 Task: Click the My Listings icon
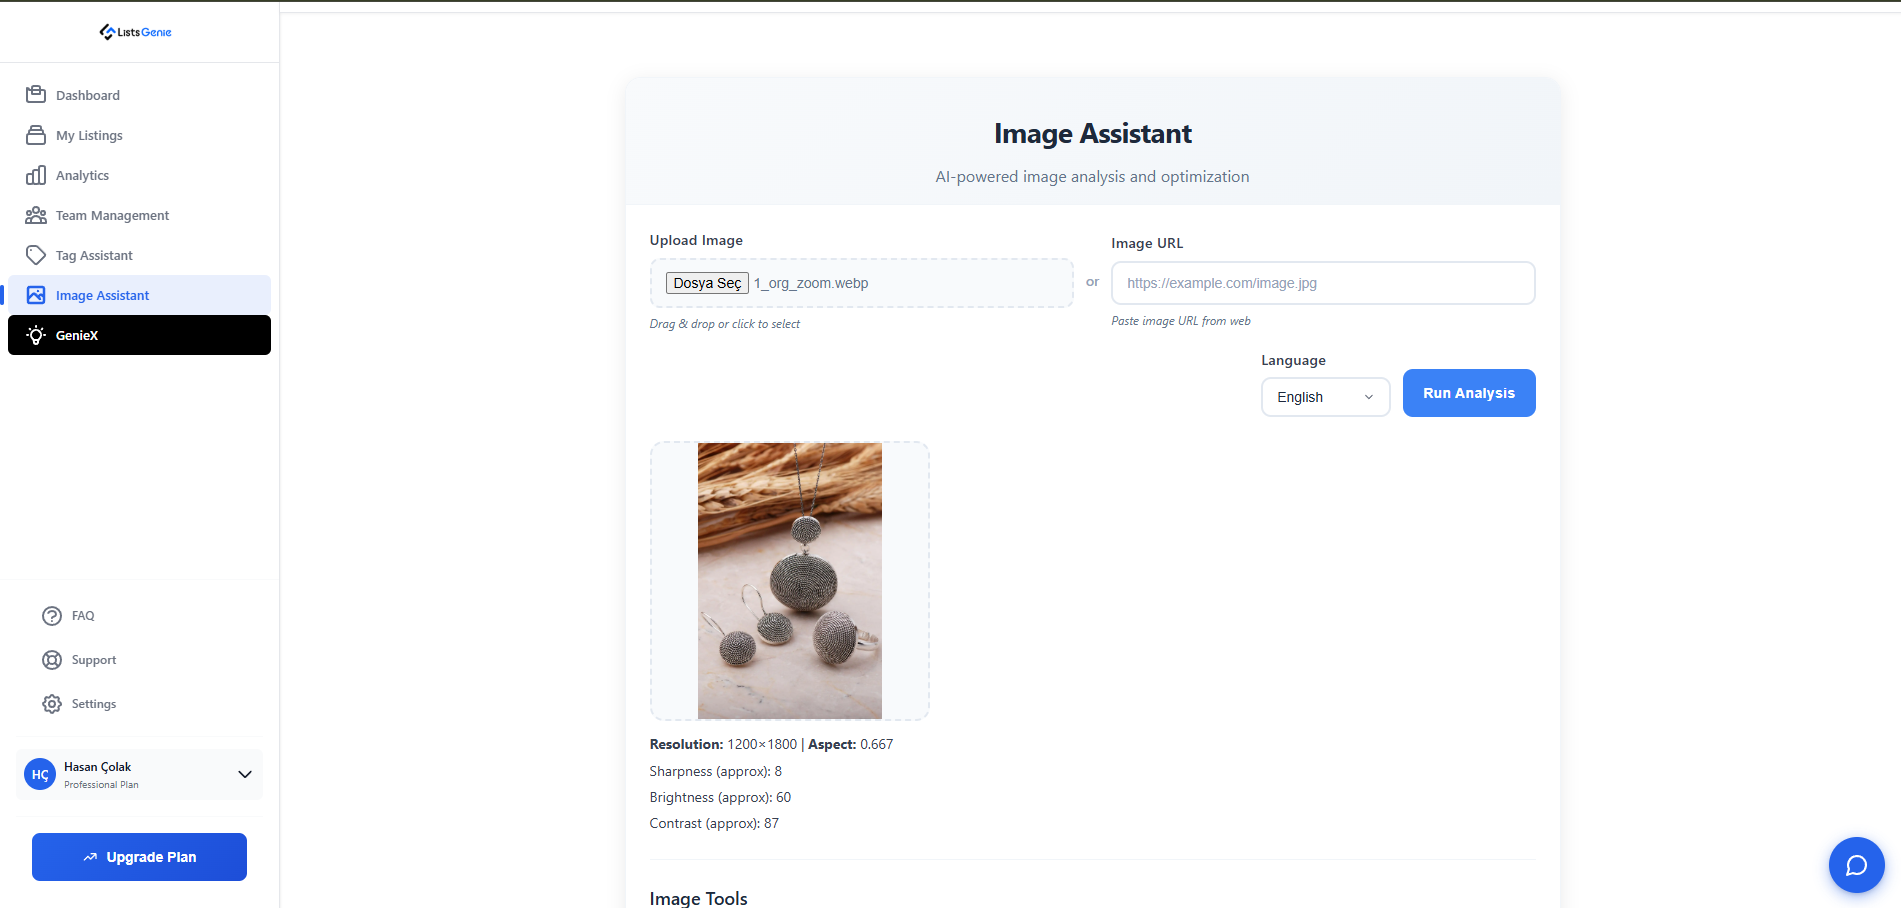pos(36,135)
